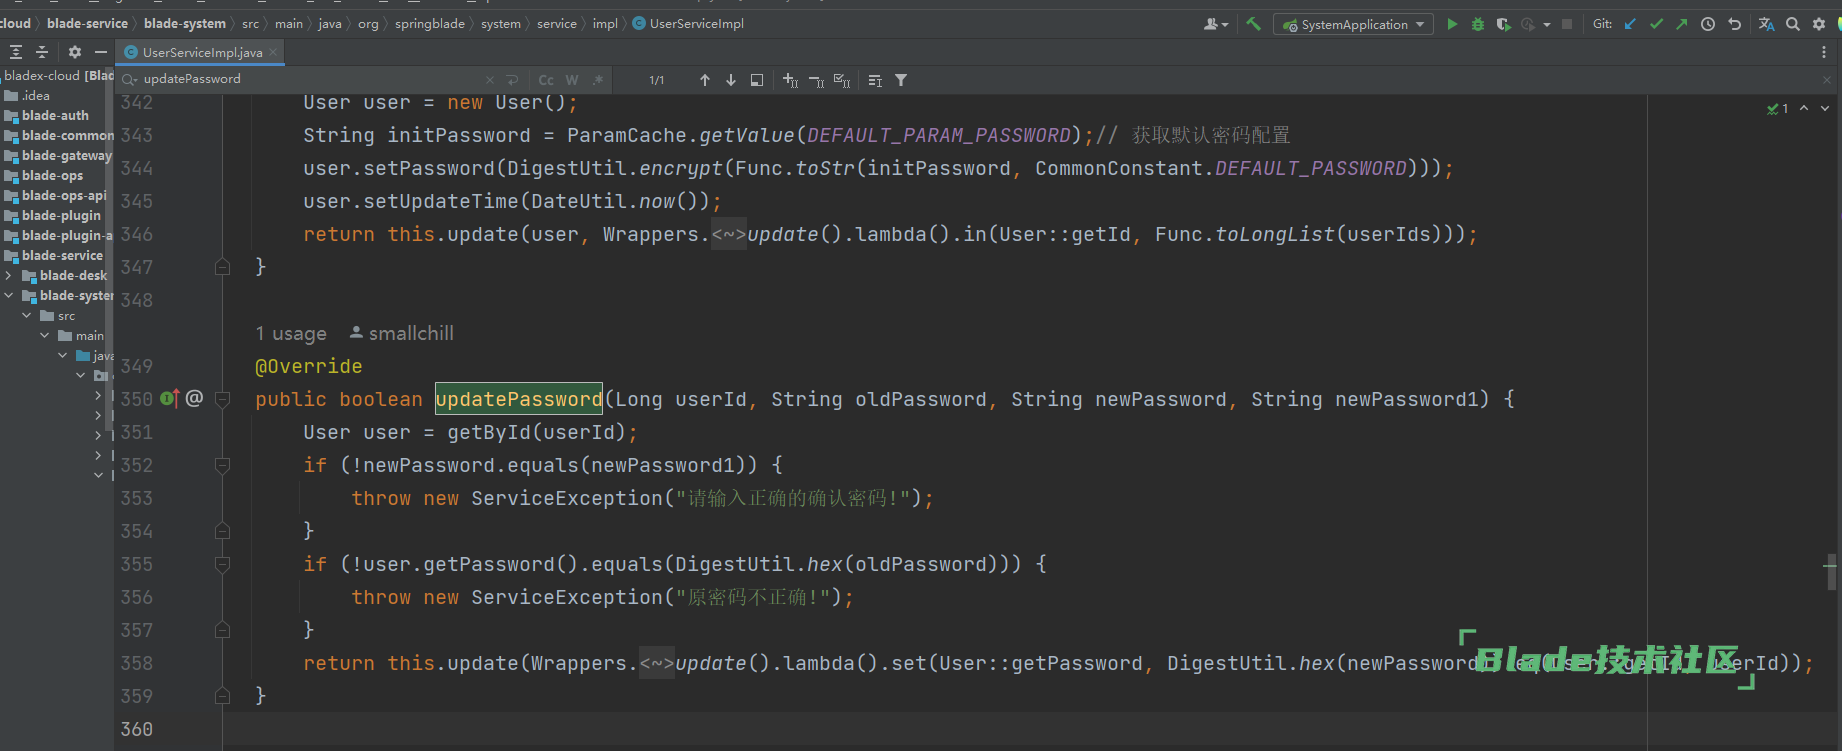Expand the blade-desk module in project tree
1842x751 pixels.
click(9, 276)
